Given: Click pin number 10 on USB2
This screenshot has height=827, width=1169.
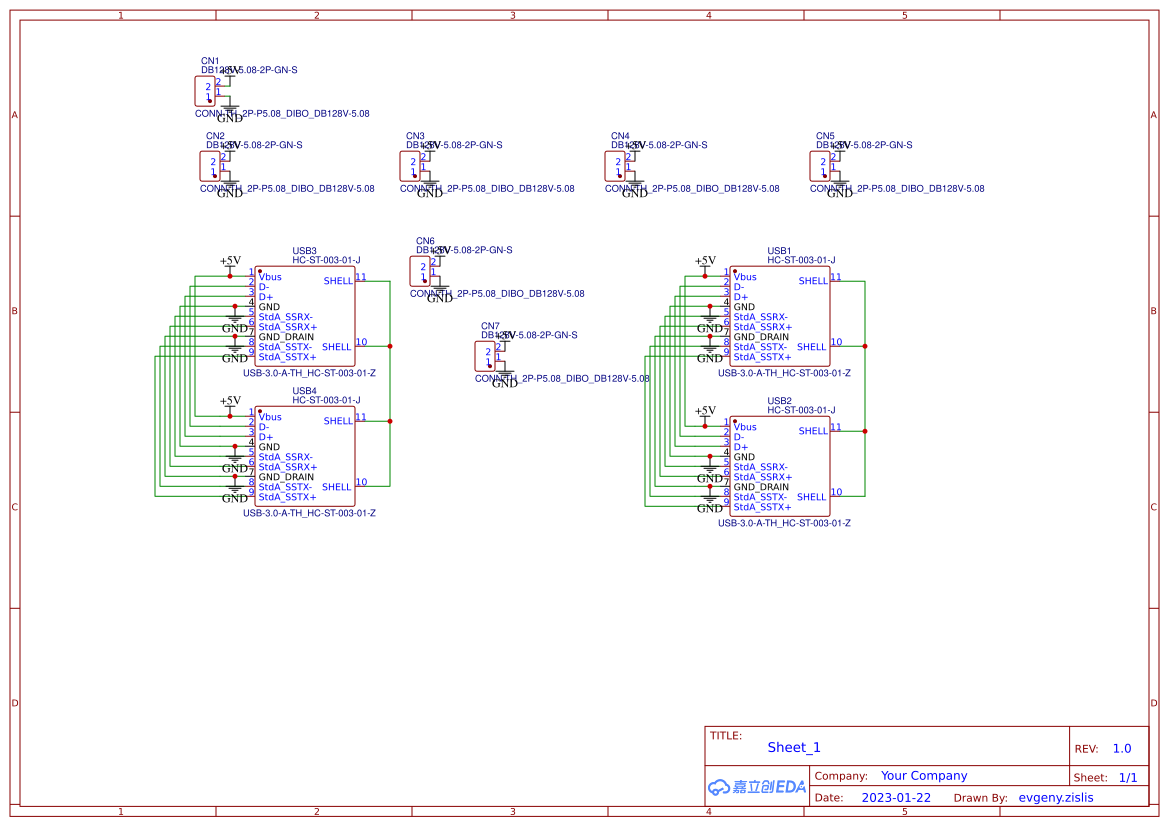Looking at the screenshot, I should (836, 492).
